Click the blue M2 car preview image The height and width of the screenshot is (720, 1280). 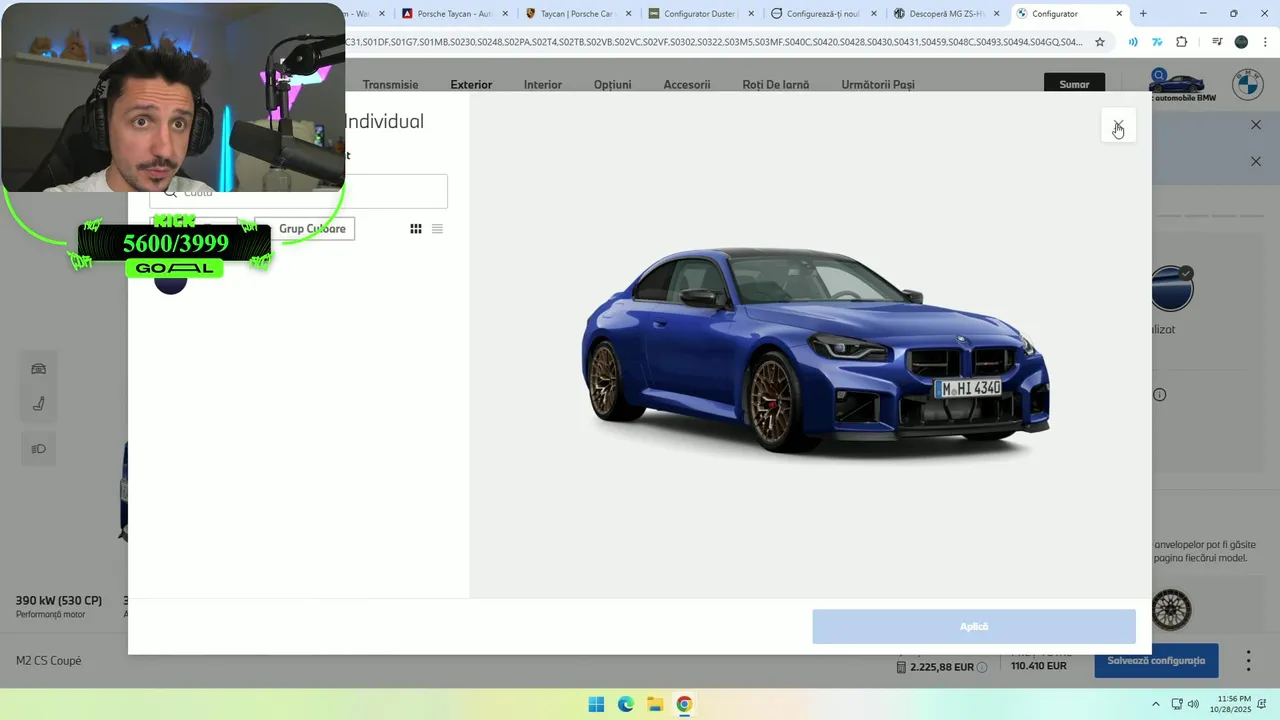click(815, 350)
